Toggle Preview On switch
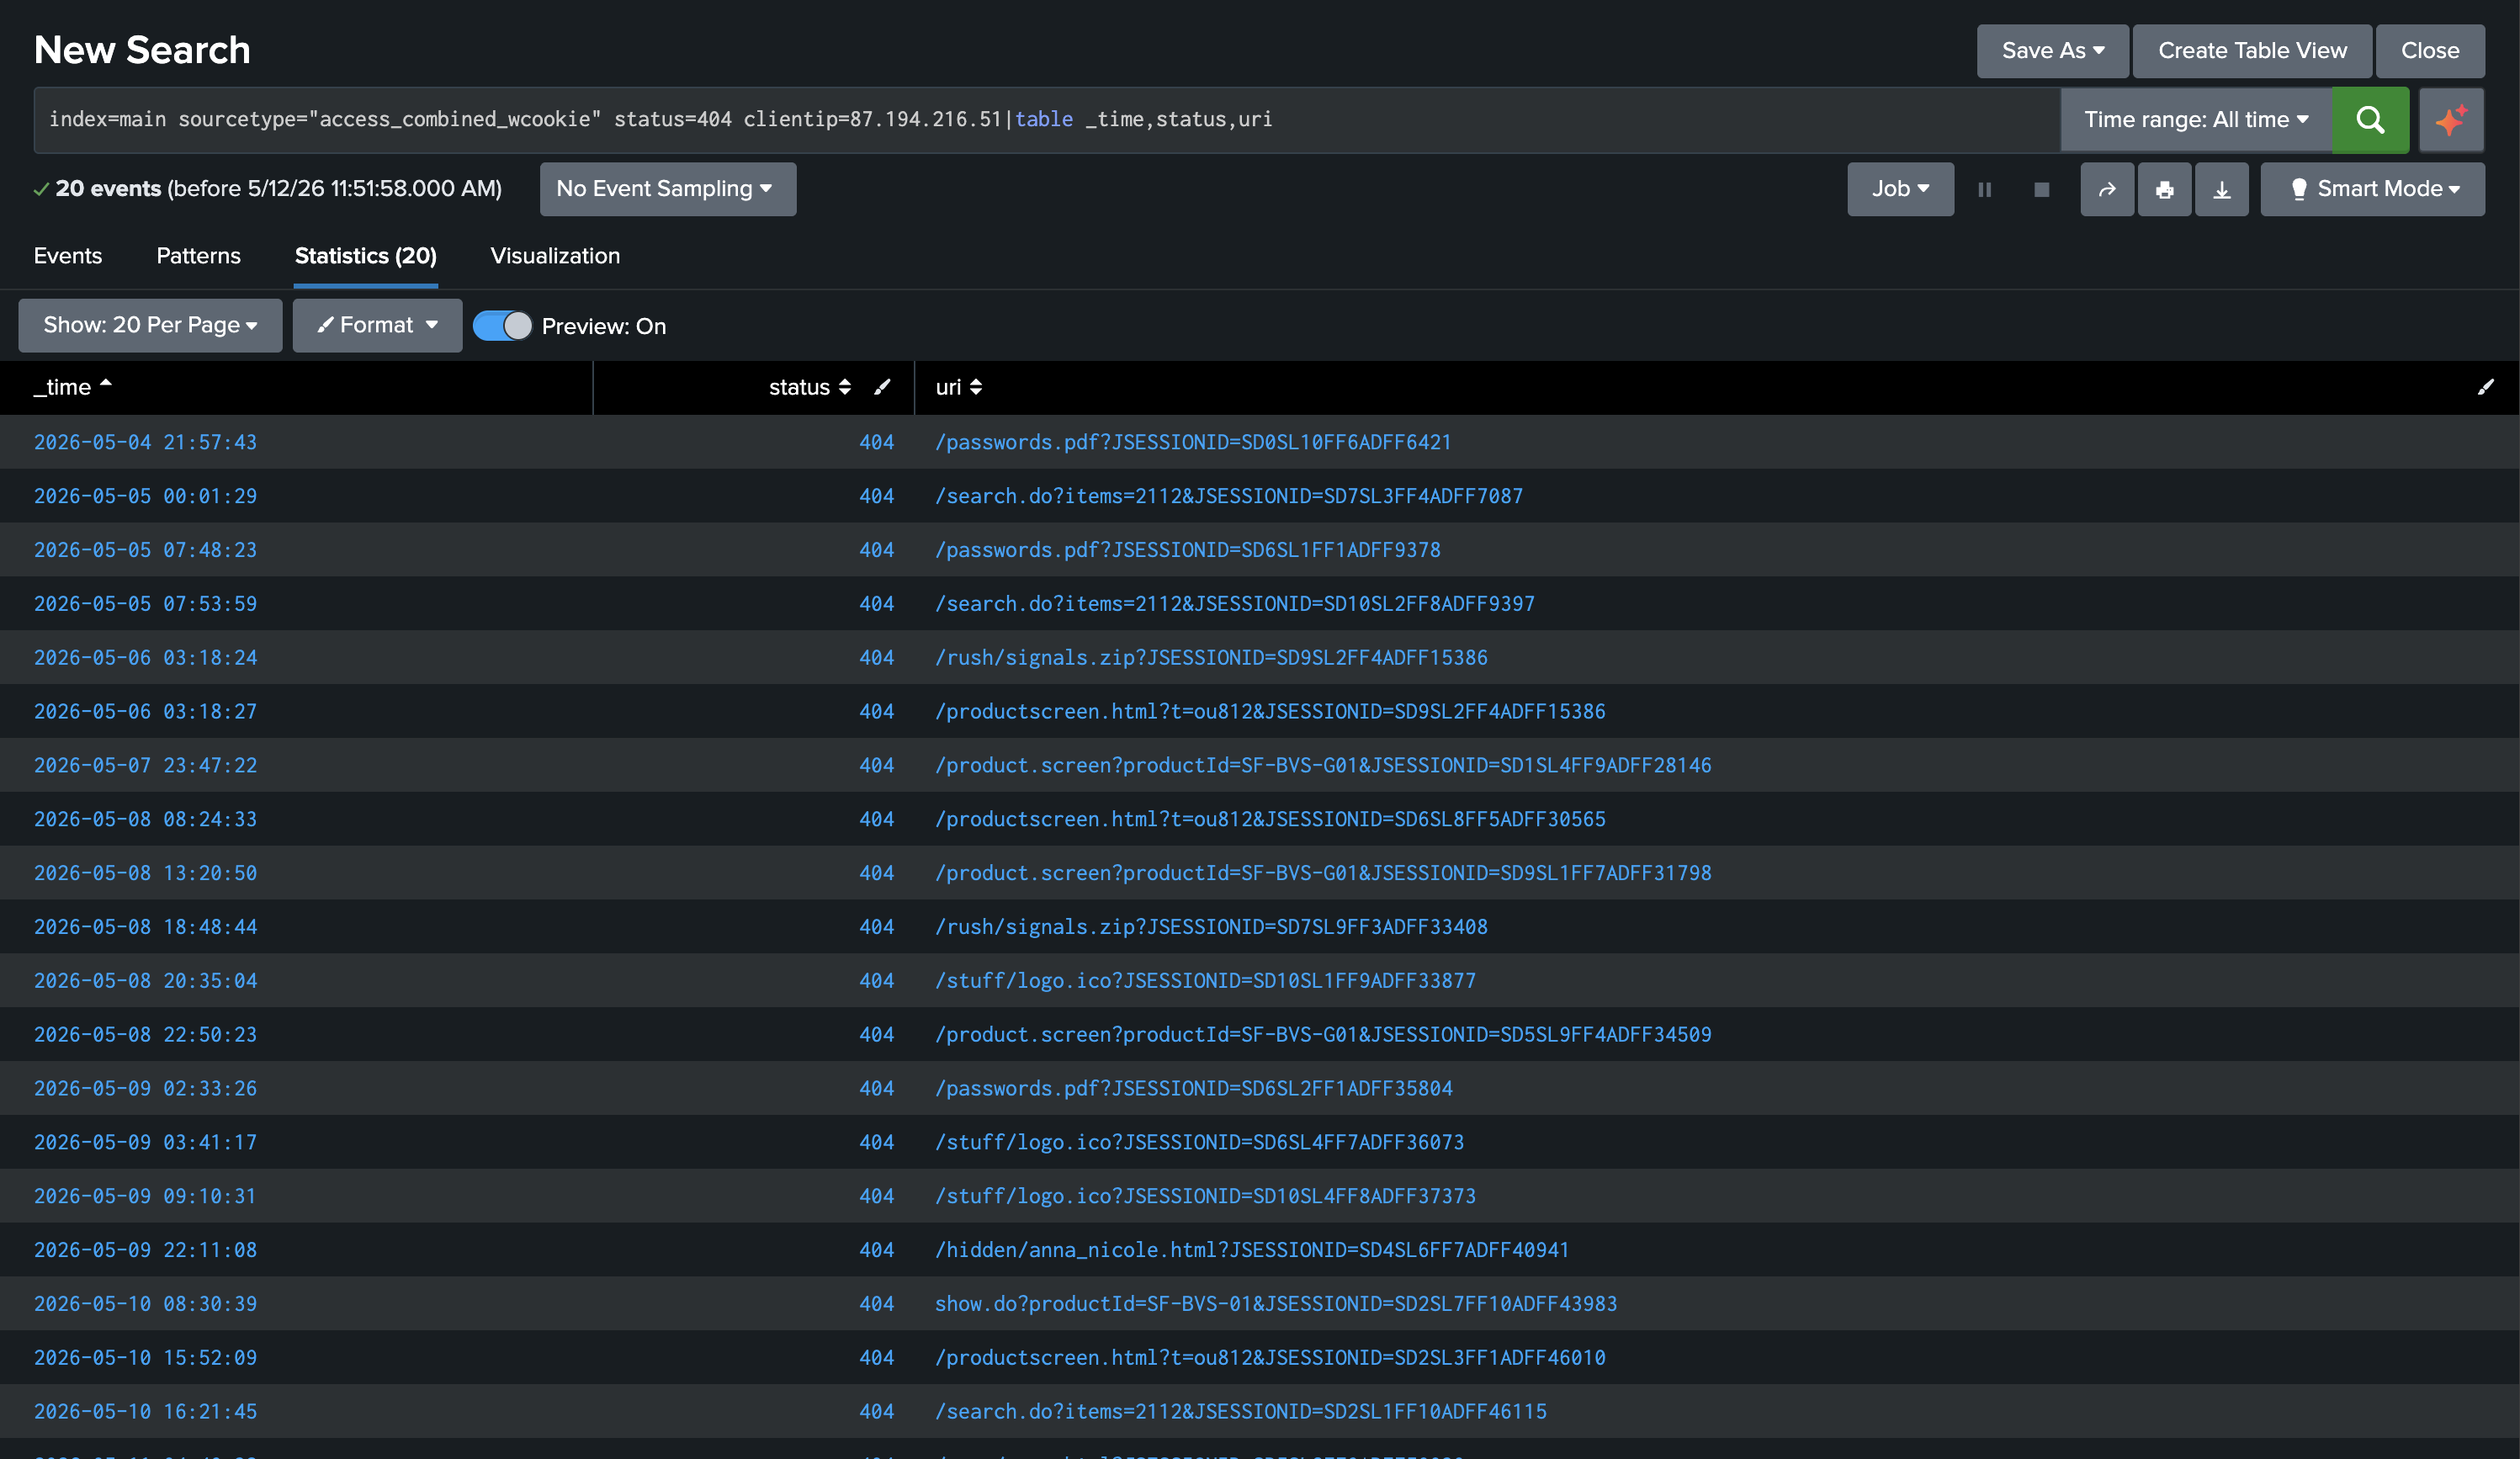2520x1459 pixels. click(x=502, y=326)
